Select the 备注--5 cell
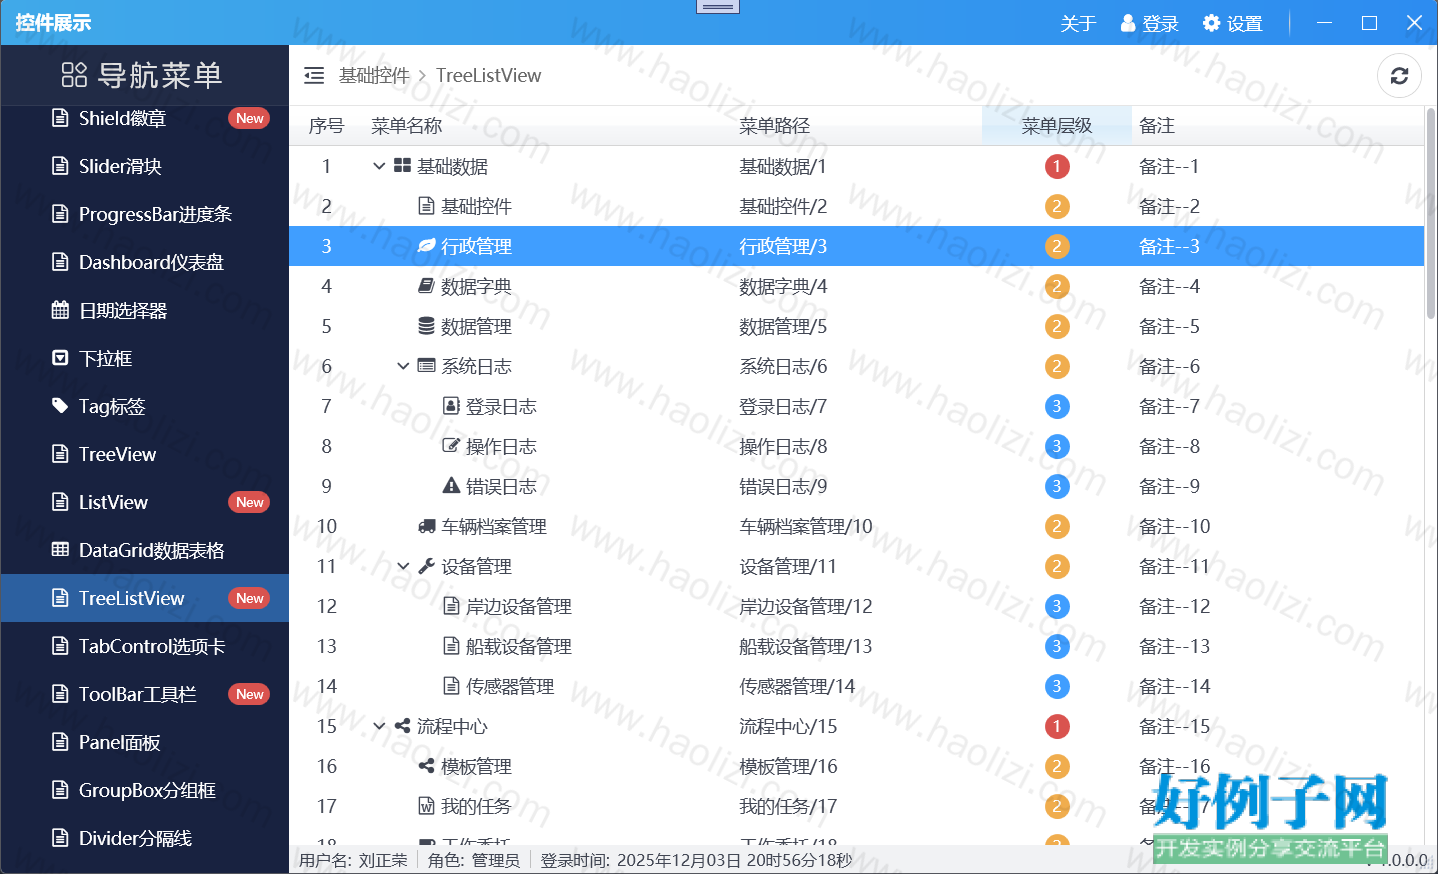This screenshot has height=874, width=1438. click(x=1169, y=326)
